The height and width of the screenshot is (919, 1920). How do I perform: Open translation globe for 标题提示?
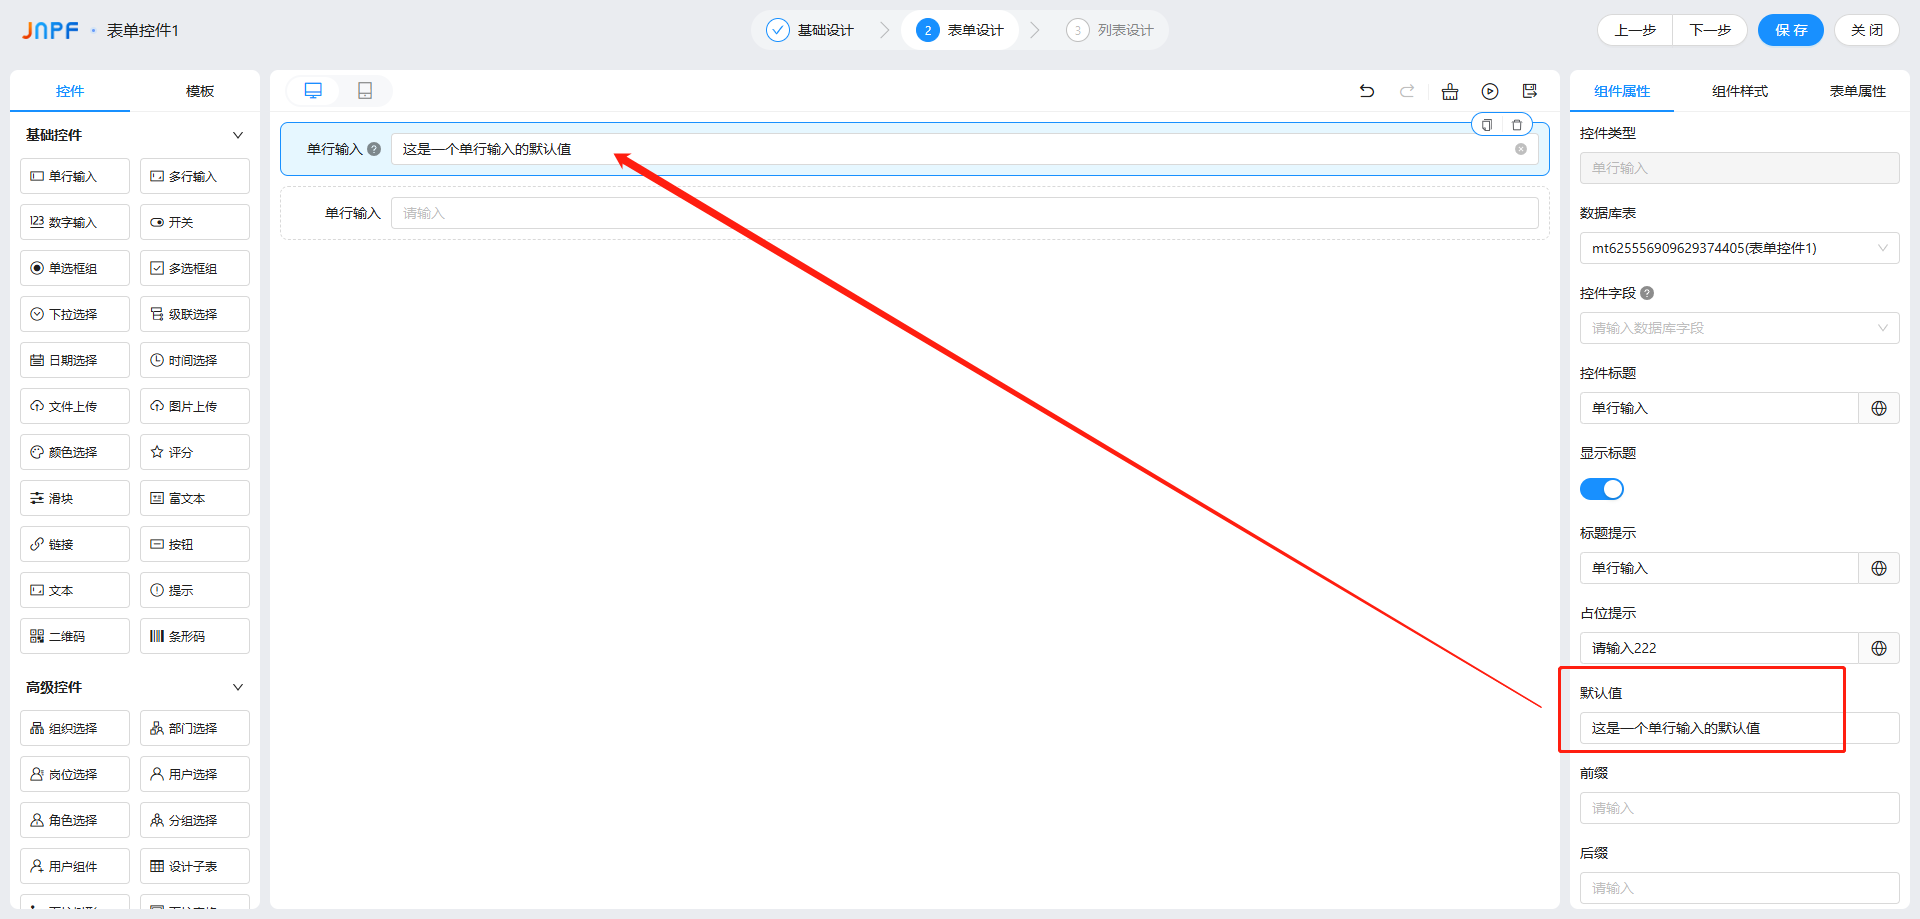coord(1879,568)
